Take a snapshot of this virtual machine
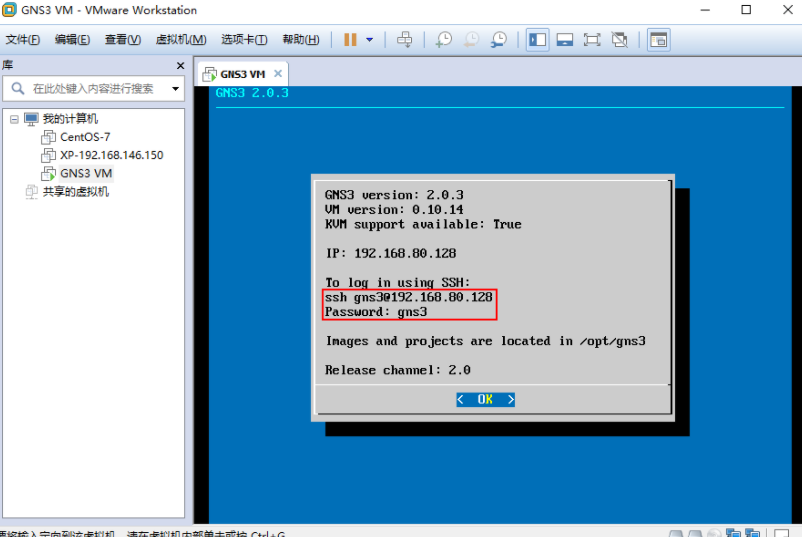This screenshot has height=537, width=802. coord(443,39)
